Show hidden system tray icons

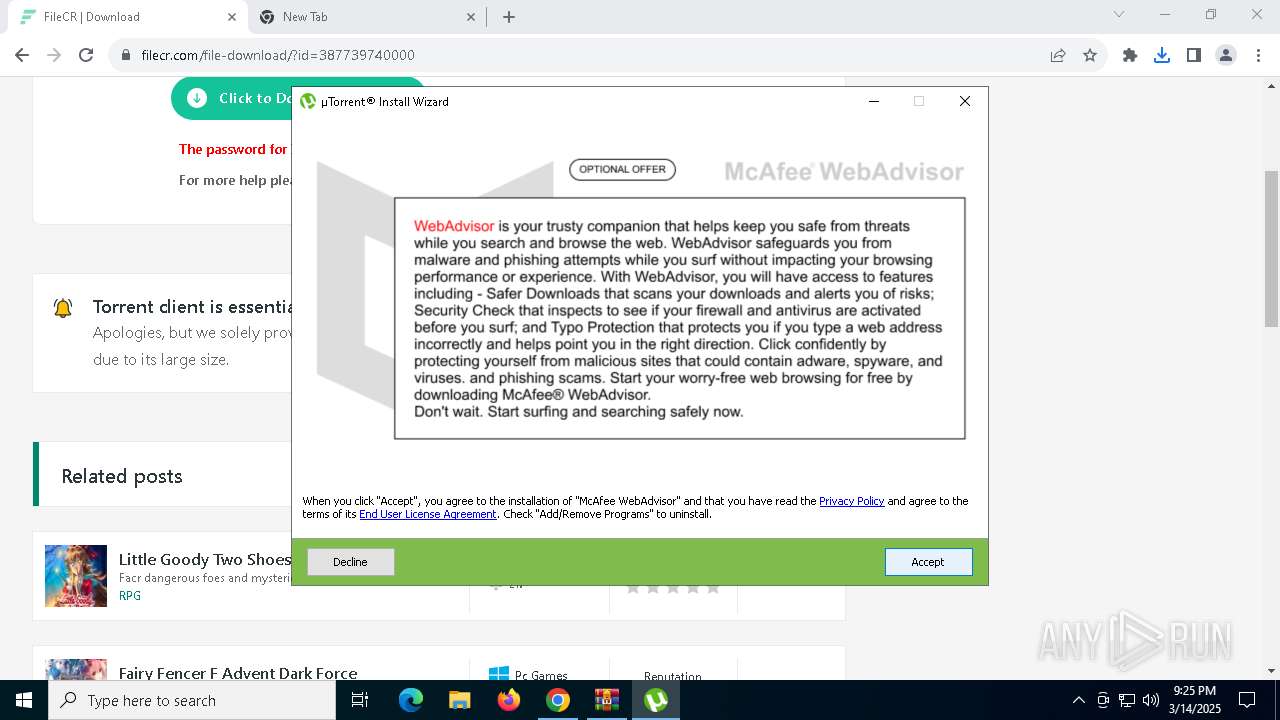[1078, 700]
